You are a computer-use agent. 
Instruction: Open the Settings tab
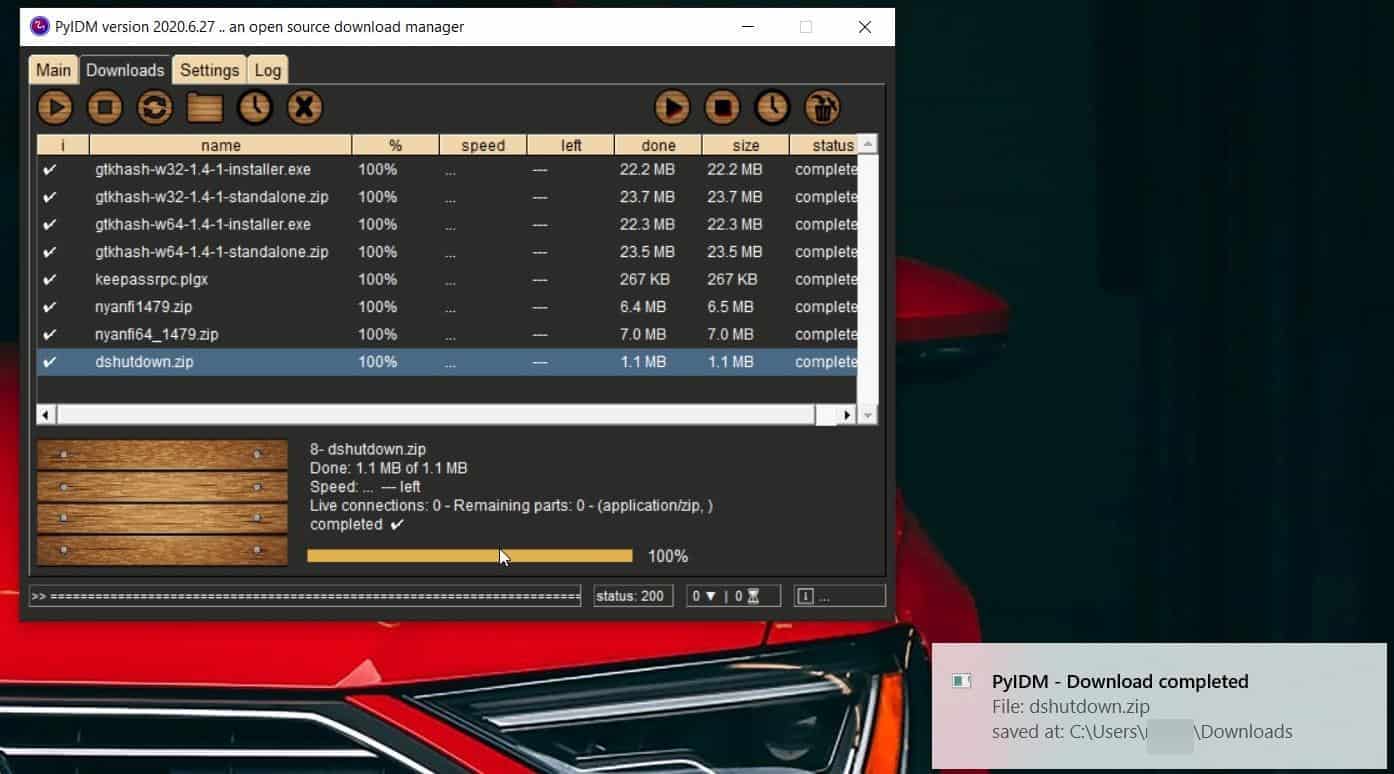(209, 70)
